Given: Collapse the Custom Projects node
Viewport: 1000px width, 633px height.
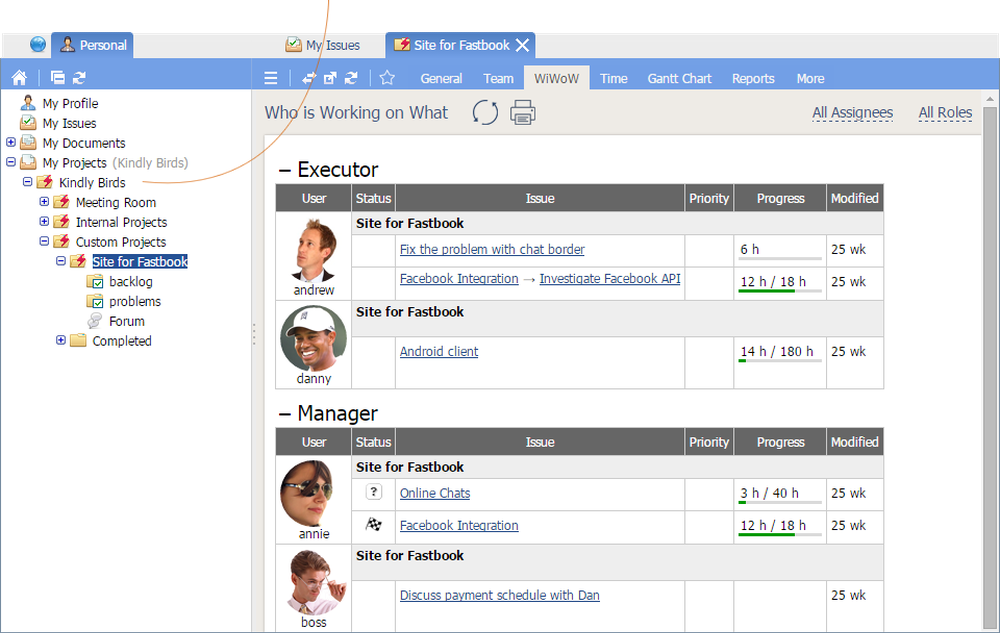Looking at the screenshot, I should (44, 241).
